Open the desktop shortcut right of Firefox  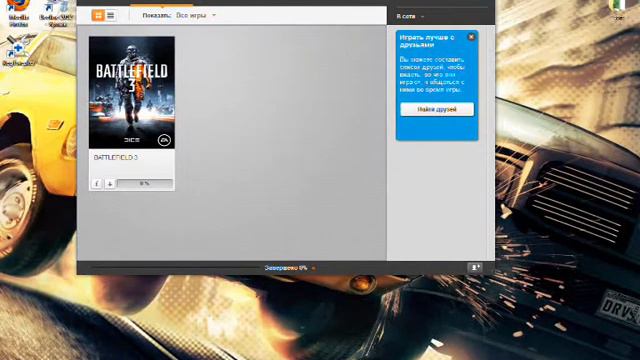click(x=57, y=13)
